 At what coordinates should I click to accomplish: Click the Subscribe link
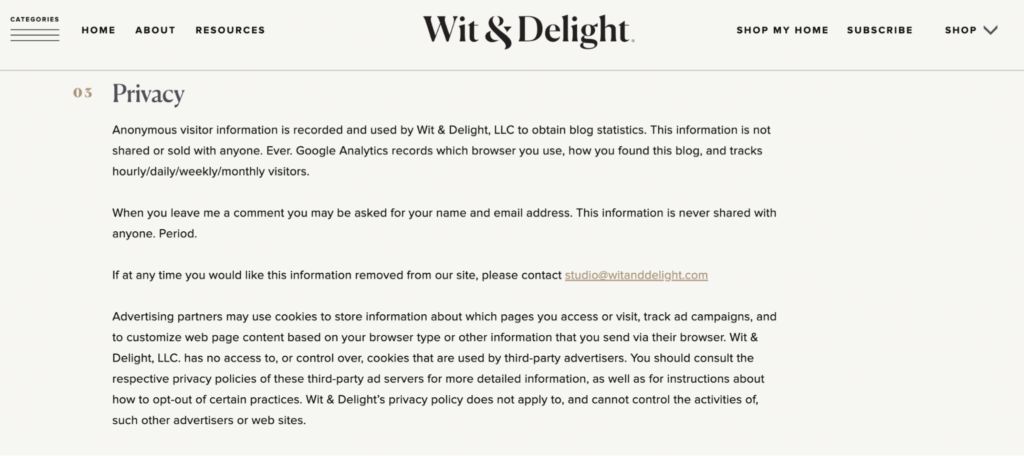pyautogui.click(x=879, y=30)
